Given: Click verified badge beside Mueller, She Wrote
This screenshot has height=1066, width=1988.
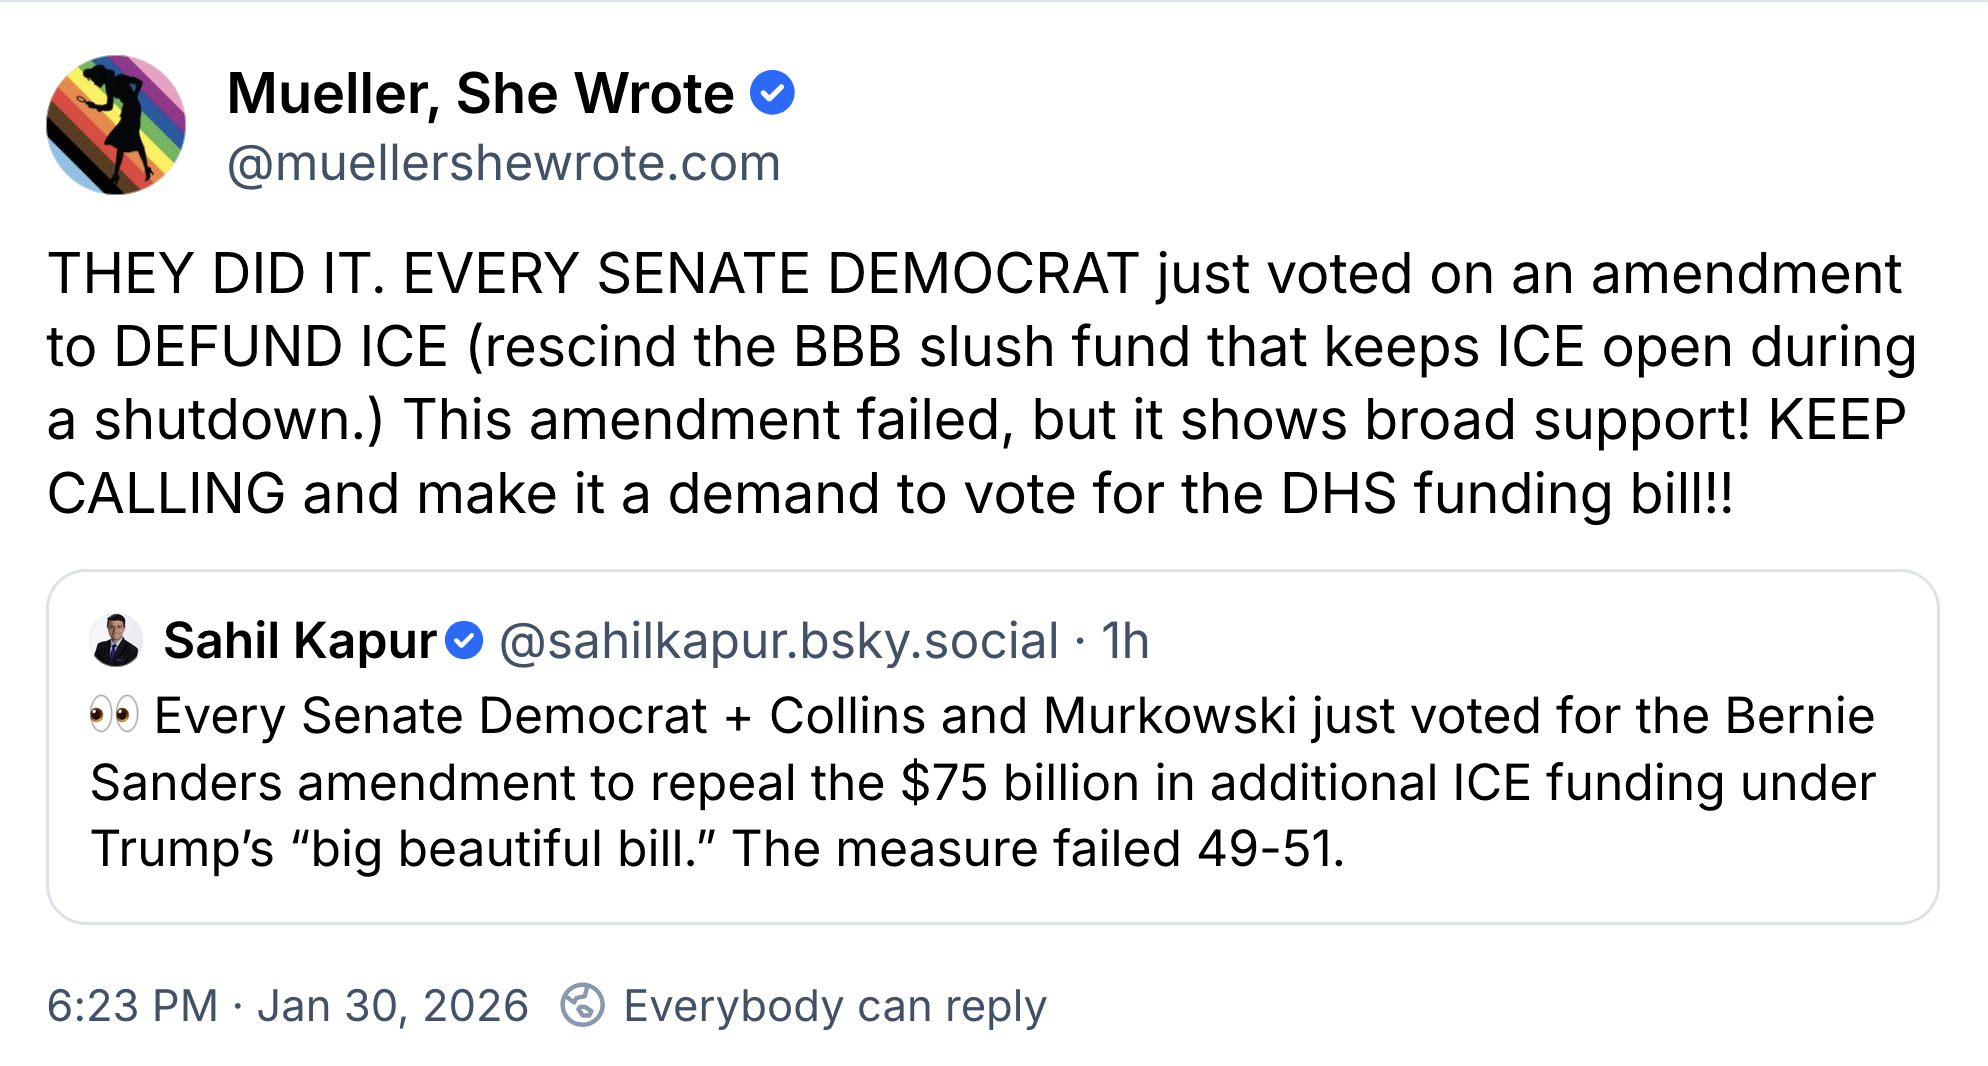Looking at the screenshot, I should point(772,93).
